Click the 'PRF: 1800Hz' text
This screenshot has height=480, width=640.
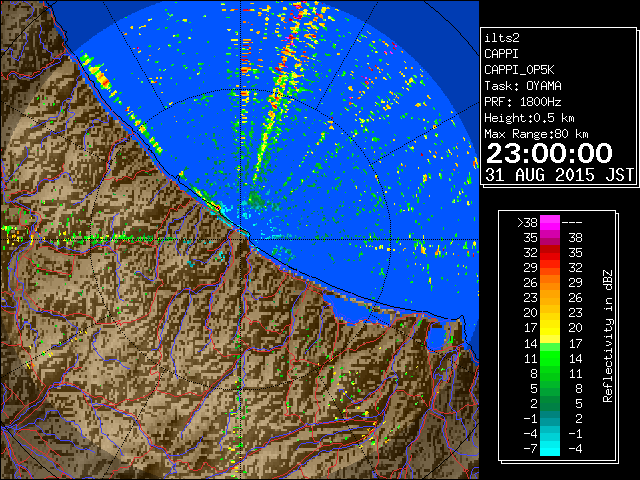click(x=523, y=102)
